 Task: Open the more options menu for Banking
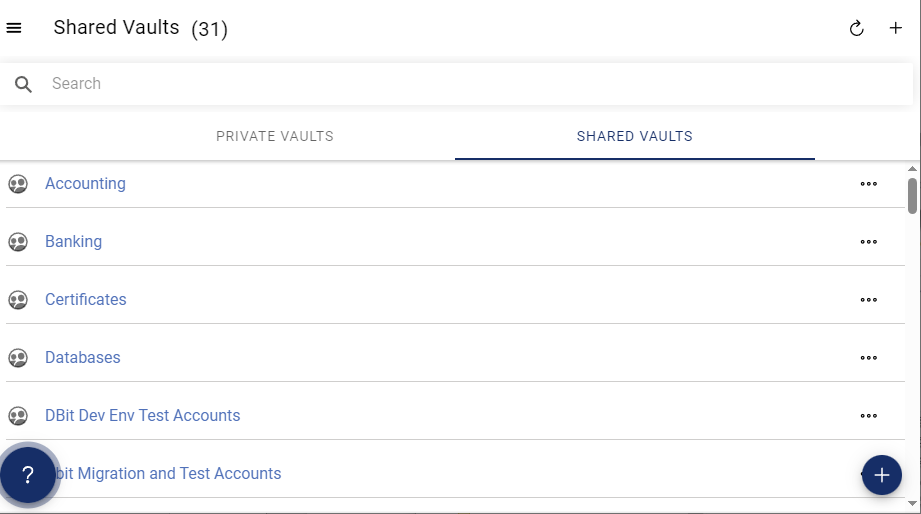tap(868, 242)
